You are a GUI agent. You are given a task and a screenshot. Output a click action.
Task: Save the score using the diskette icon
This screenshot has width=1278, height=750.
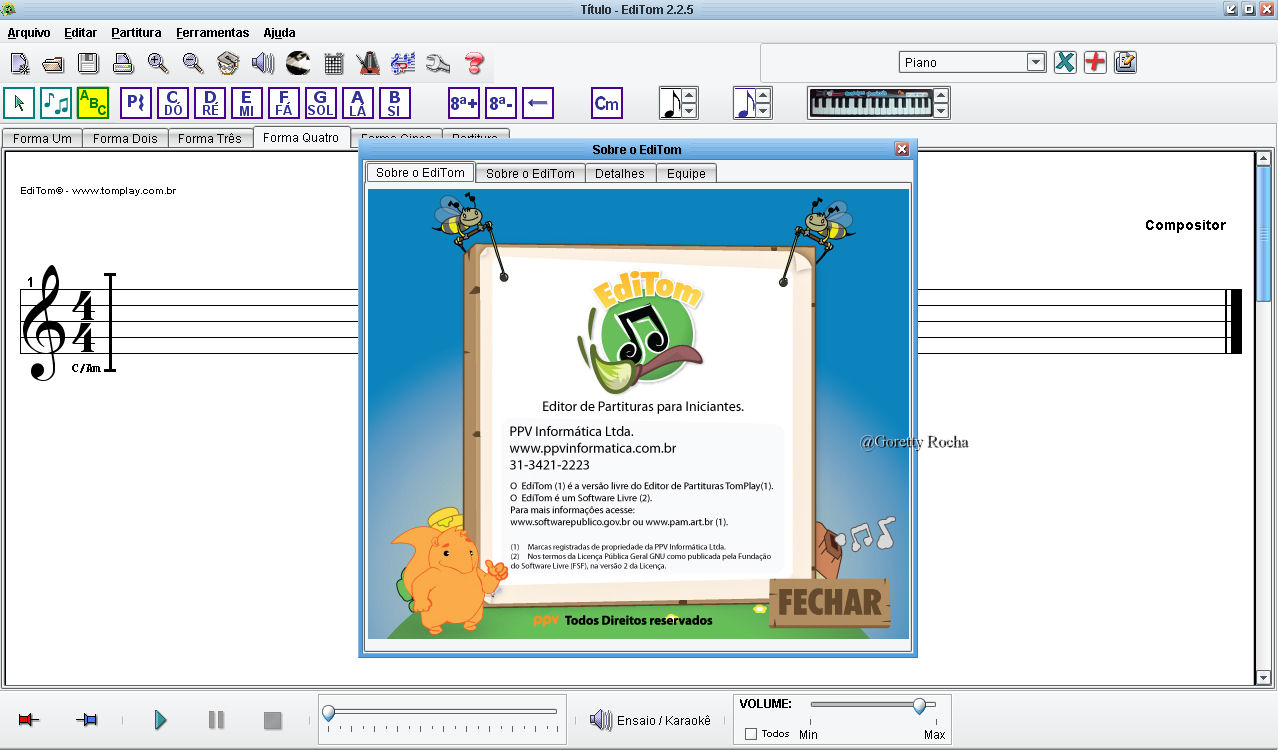pyautogui.click(x=89, y=62)
